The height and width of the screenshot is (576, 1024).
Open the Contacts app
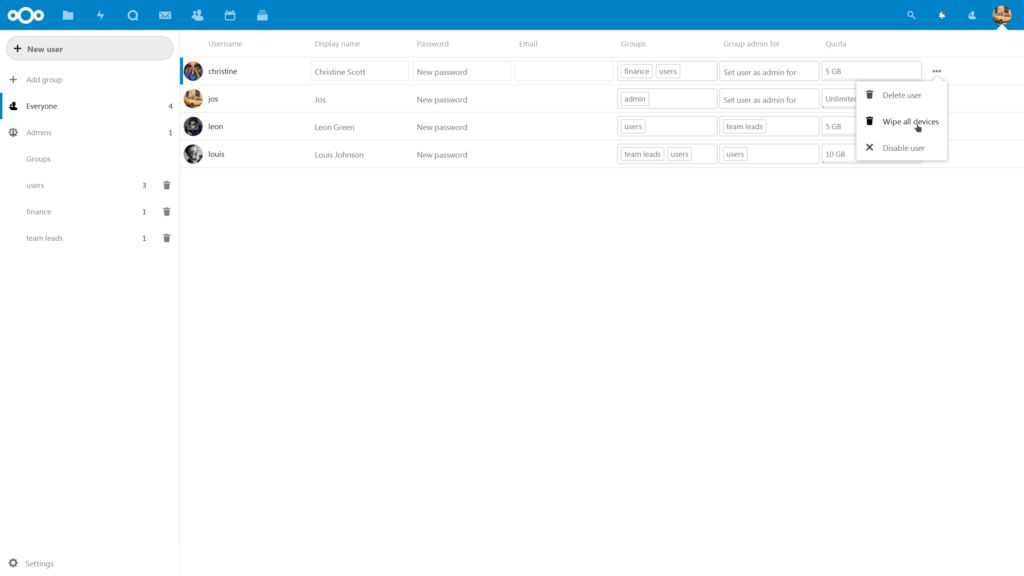point(197,14)
